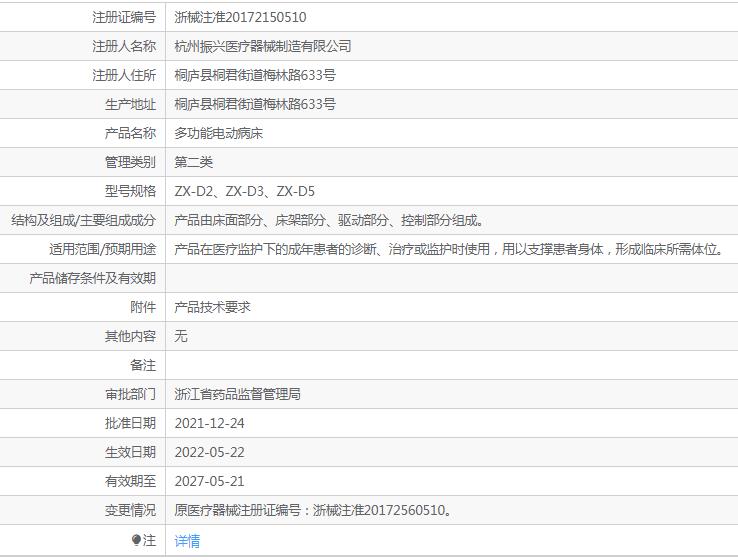738x560 pixels.
Task: Click the 结构及组成/主要组成成分 label
Action: [x=83, y=220]
